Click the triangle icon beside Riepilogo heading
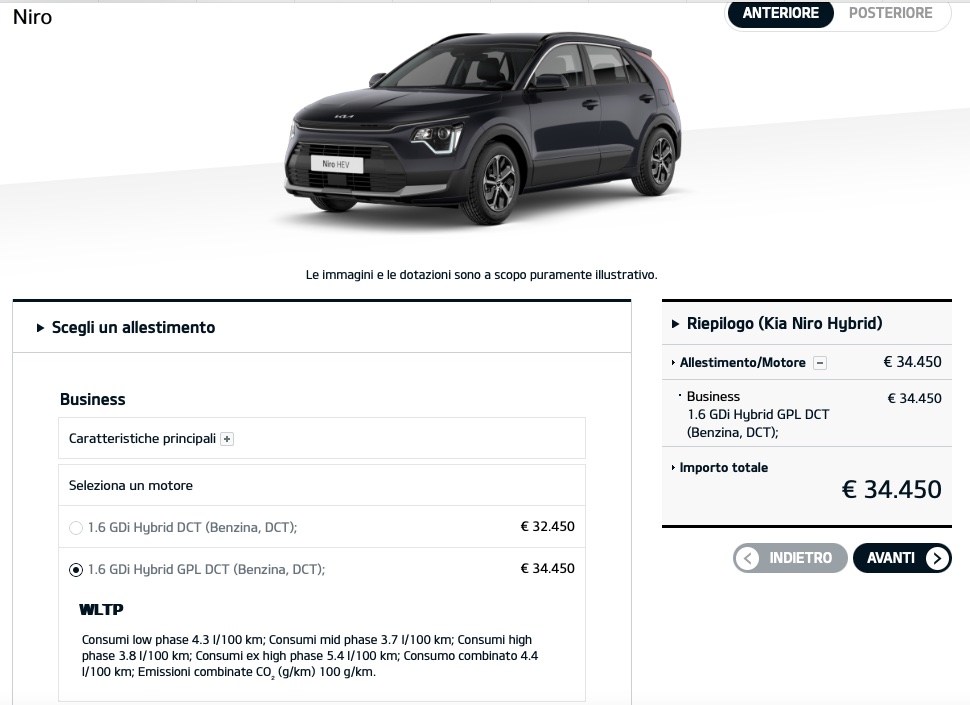The width and height of the screenshot is (970, 705). (x=676, y=323)
